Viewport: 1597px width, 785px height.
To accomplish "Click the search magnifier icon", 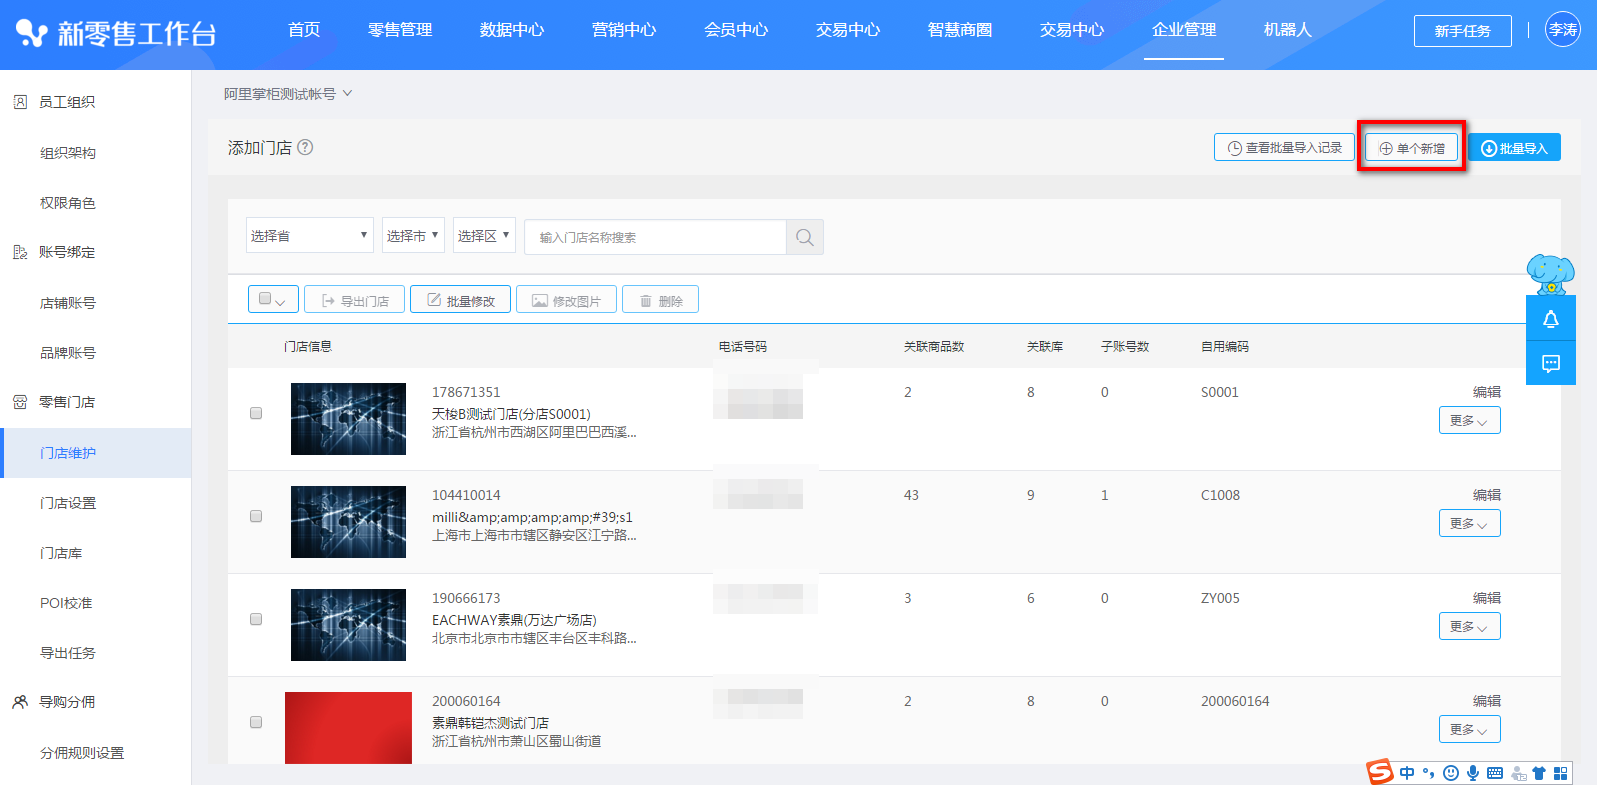I will pos(804,237).
